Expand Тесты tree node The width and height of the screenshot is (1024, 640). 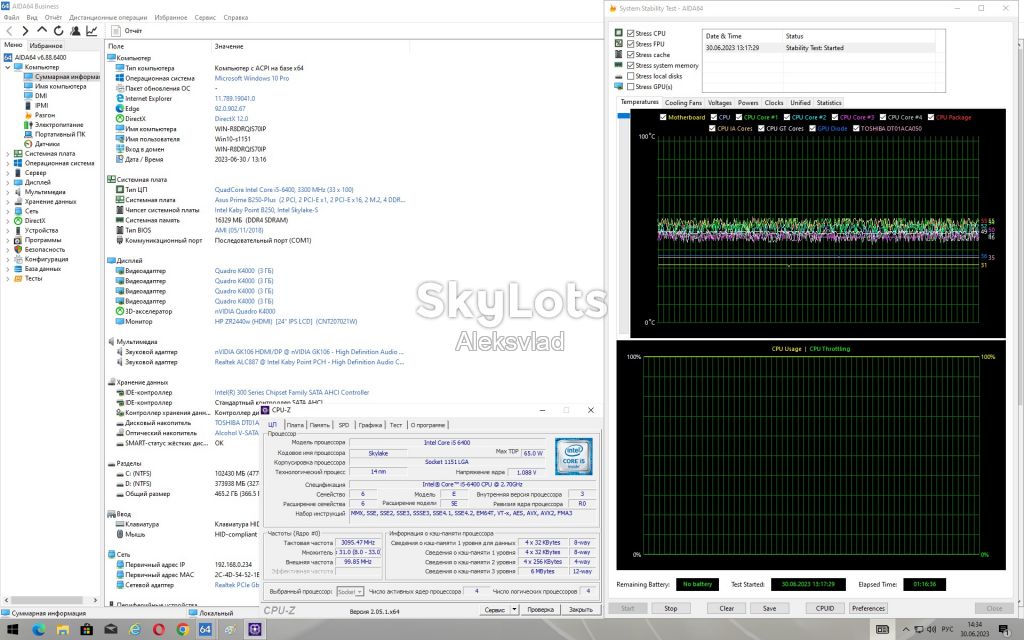pyautogui.click(x=7, y=278)
